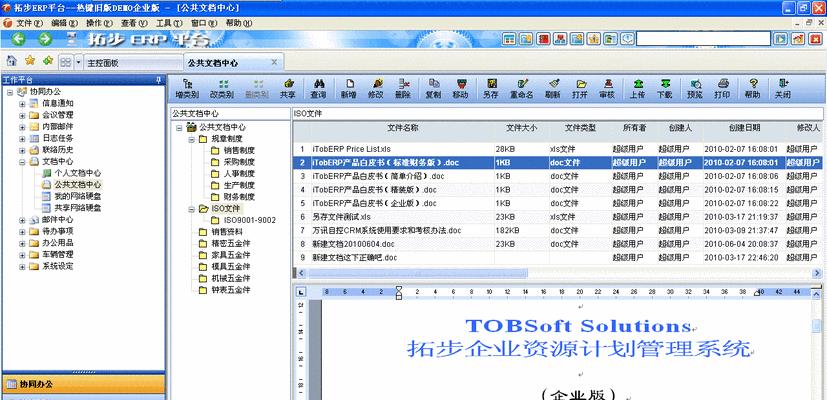Click the red X icon in header bar
The image size is (827, 400).
click(815, 39)
